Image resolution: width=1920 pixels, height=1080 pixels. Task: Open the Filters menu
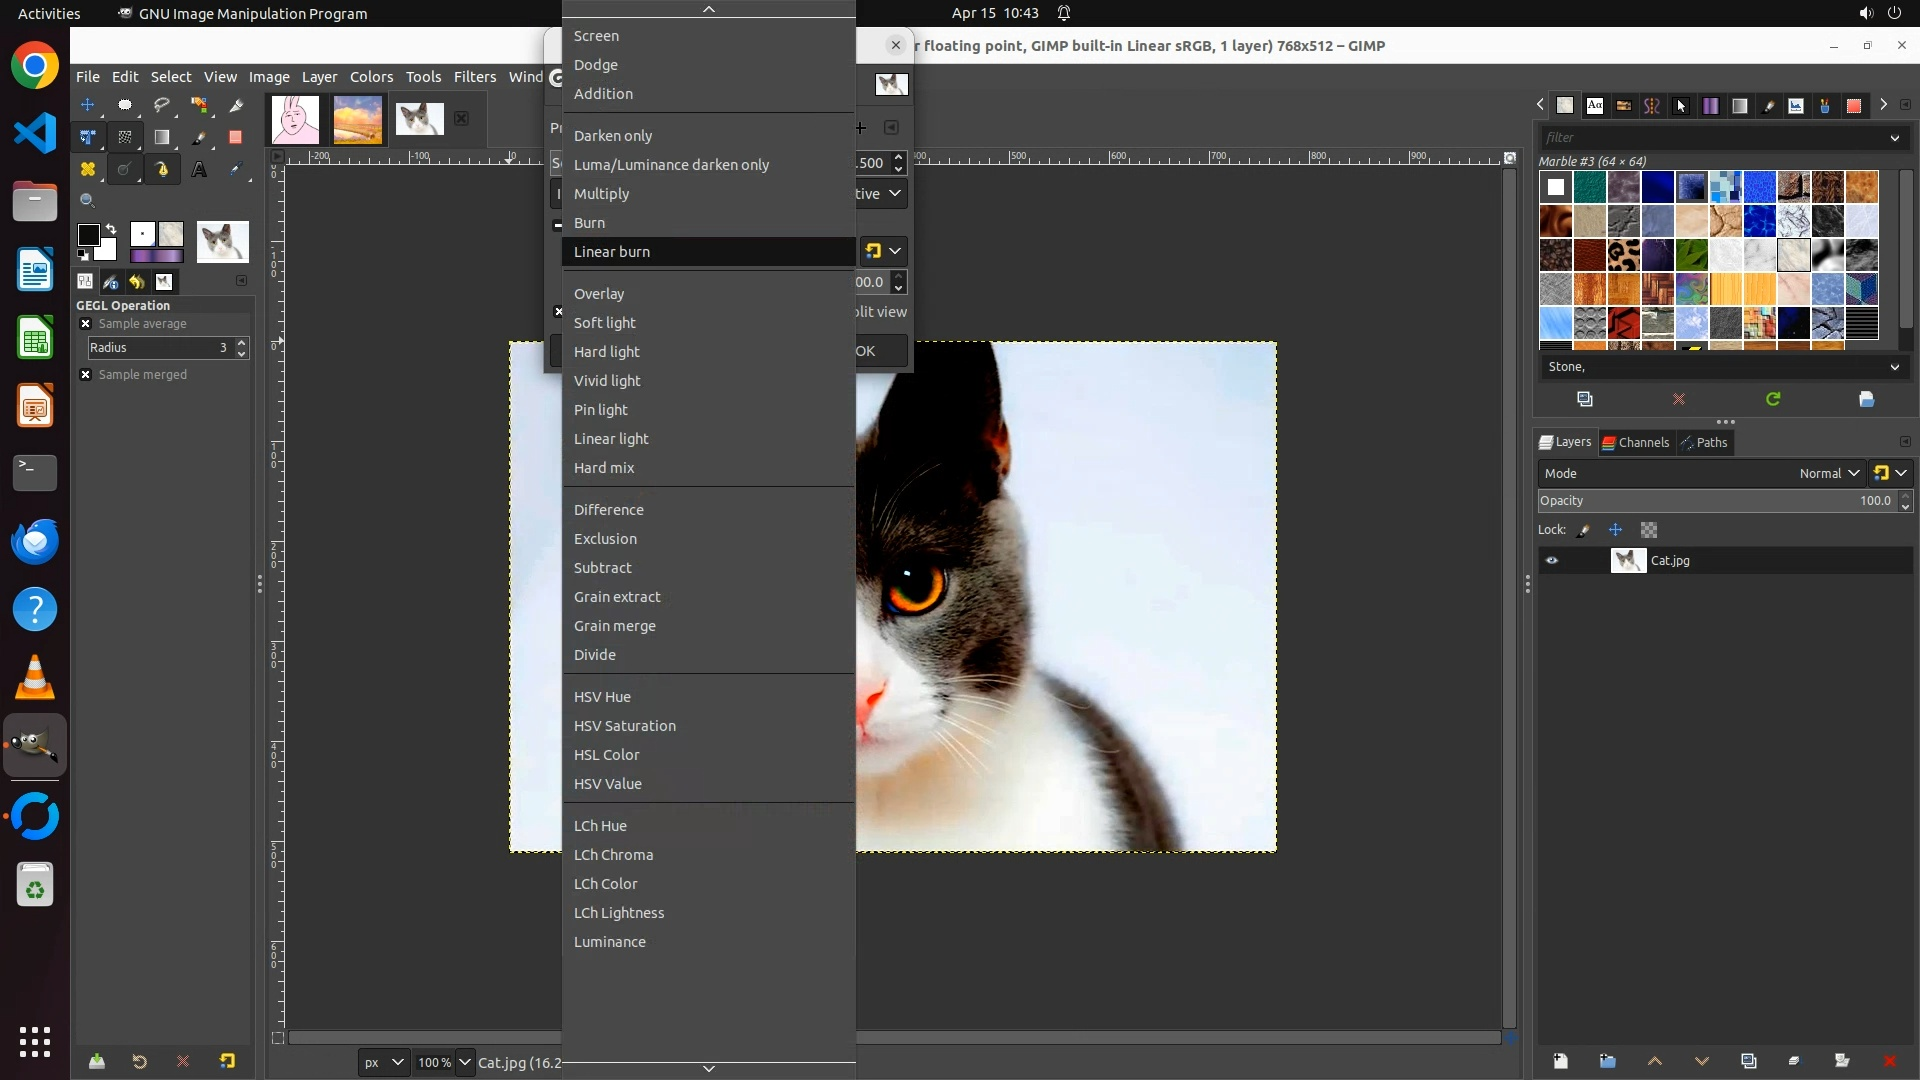(474, 77)
